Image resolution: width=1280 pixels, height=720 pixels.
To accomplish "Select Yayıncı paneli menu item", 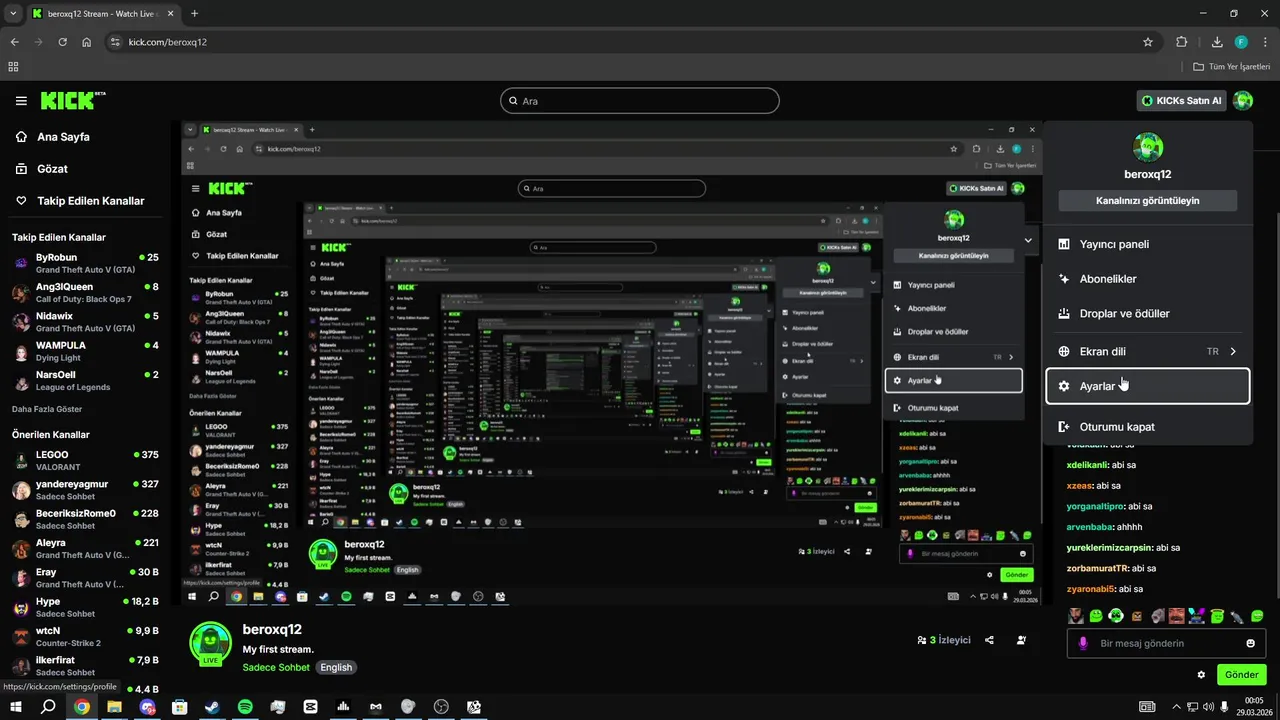I will (1148, 244).
